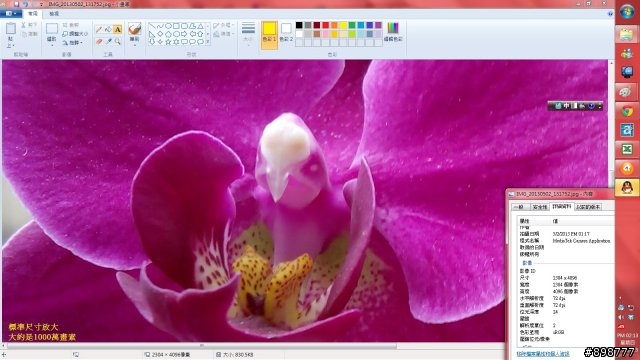The height and width of the screenshot is (360, 640).
Task: Select the Text tool (A)
Action: (118, 29)
